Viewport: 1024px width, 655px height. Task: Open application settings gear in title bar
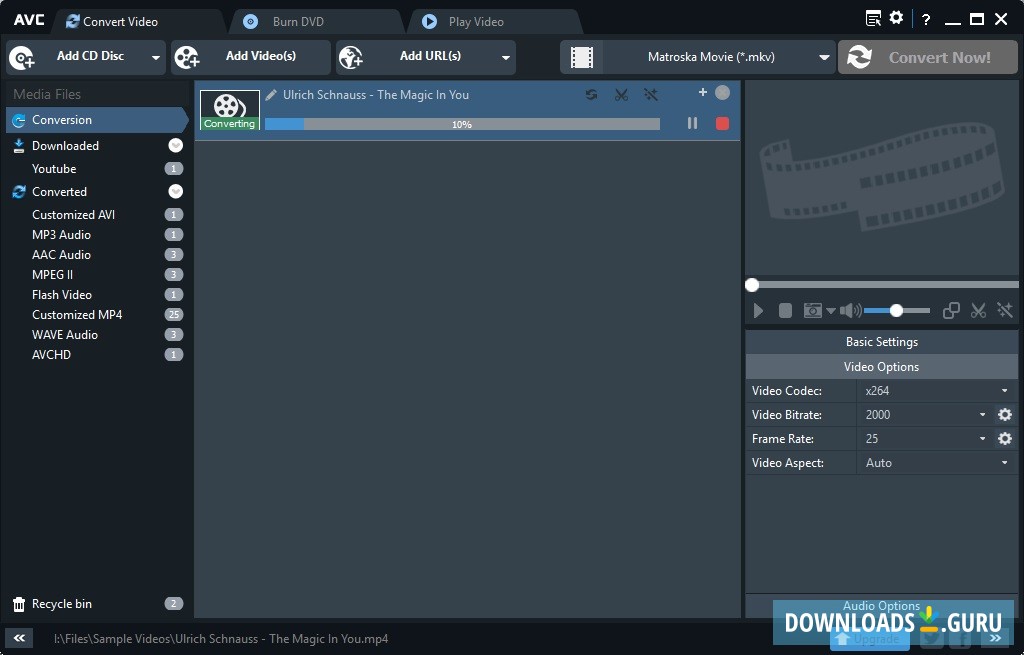point(895,17)
